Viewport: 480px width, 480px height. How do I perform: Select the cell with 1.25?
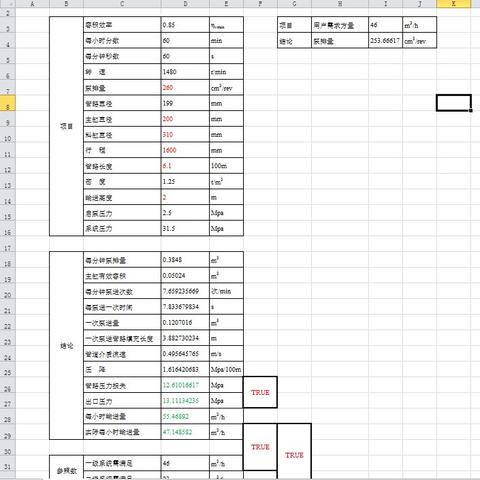coord(185,182)
